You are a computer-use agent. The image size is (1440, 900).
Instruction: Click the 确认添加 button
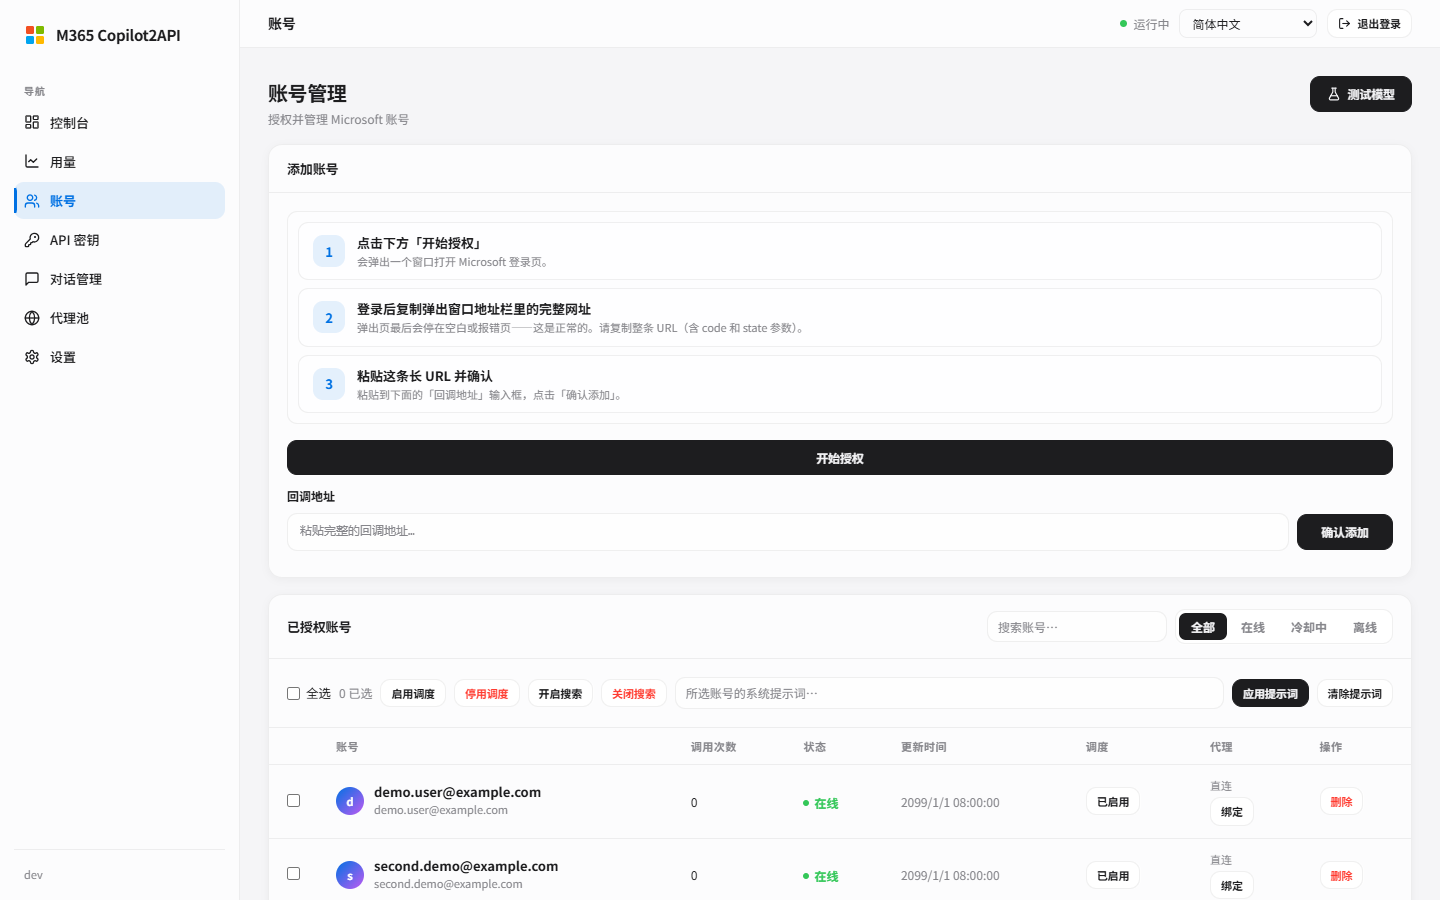pyautogui.click(x=1345, y=532)
